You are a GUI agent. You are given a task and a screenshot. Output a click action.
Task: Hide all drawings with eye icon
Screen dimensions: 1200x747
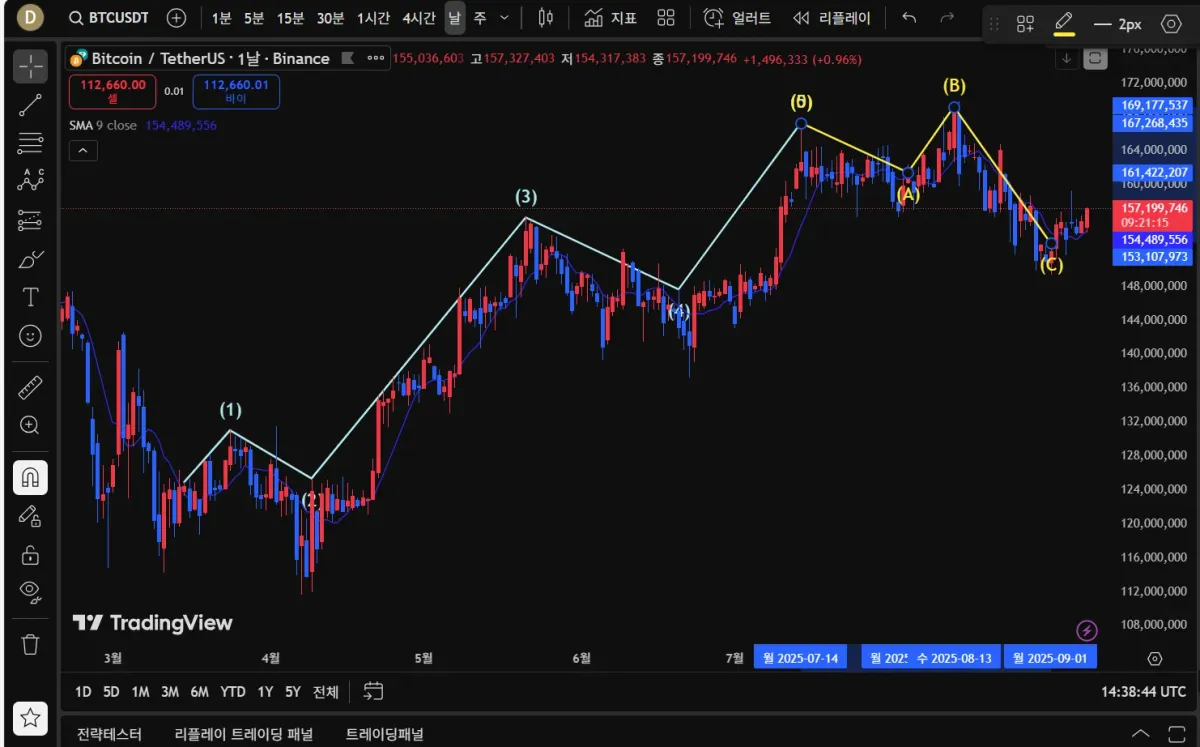point(30,592)
